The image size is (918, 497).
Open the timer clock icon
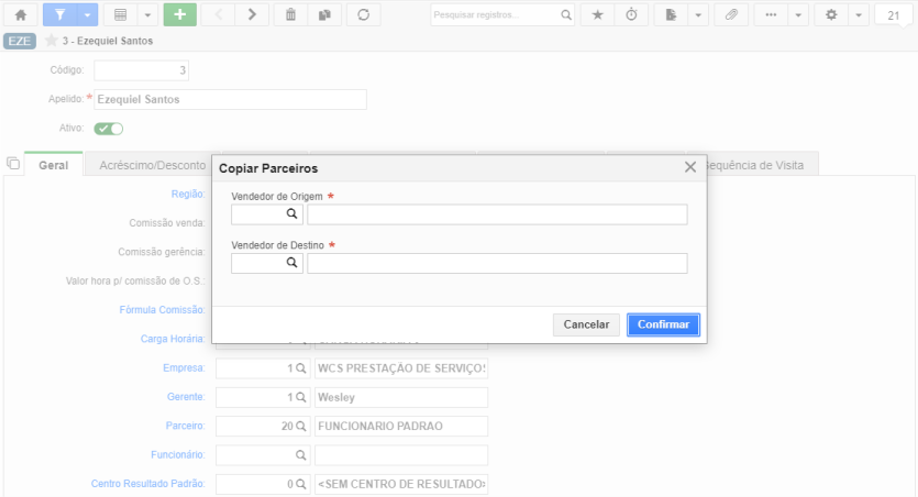631,15
